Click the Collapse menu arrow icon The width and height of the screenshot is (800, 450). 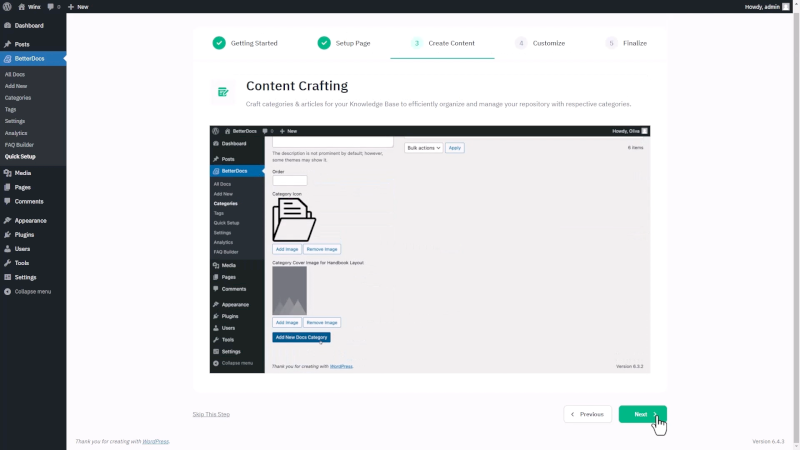point(8,292)
